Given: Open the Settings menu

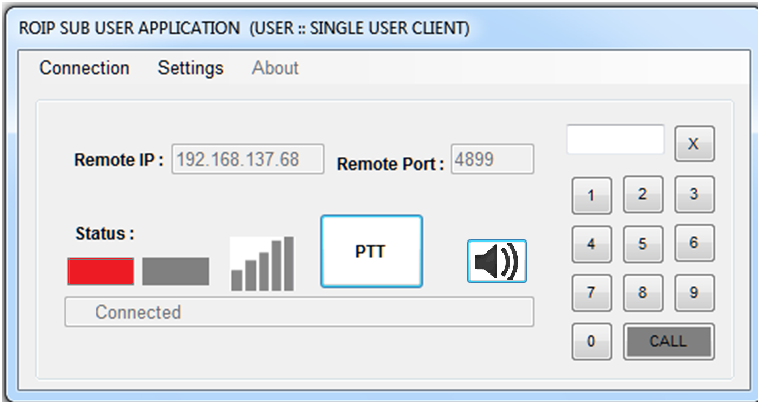Looking at the screenshot, I should 190,68.
